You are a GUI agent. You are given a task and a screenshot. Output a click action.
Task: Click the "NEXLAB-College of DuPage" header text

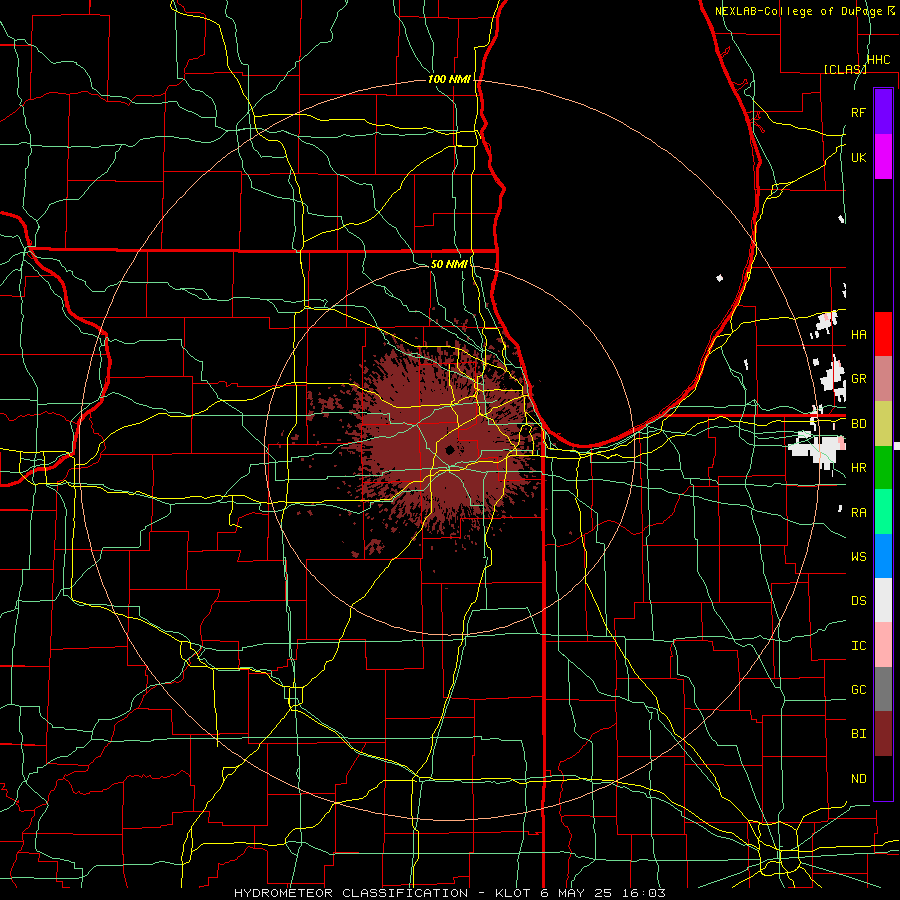pos(800,11)
